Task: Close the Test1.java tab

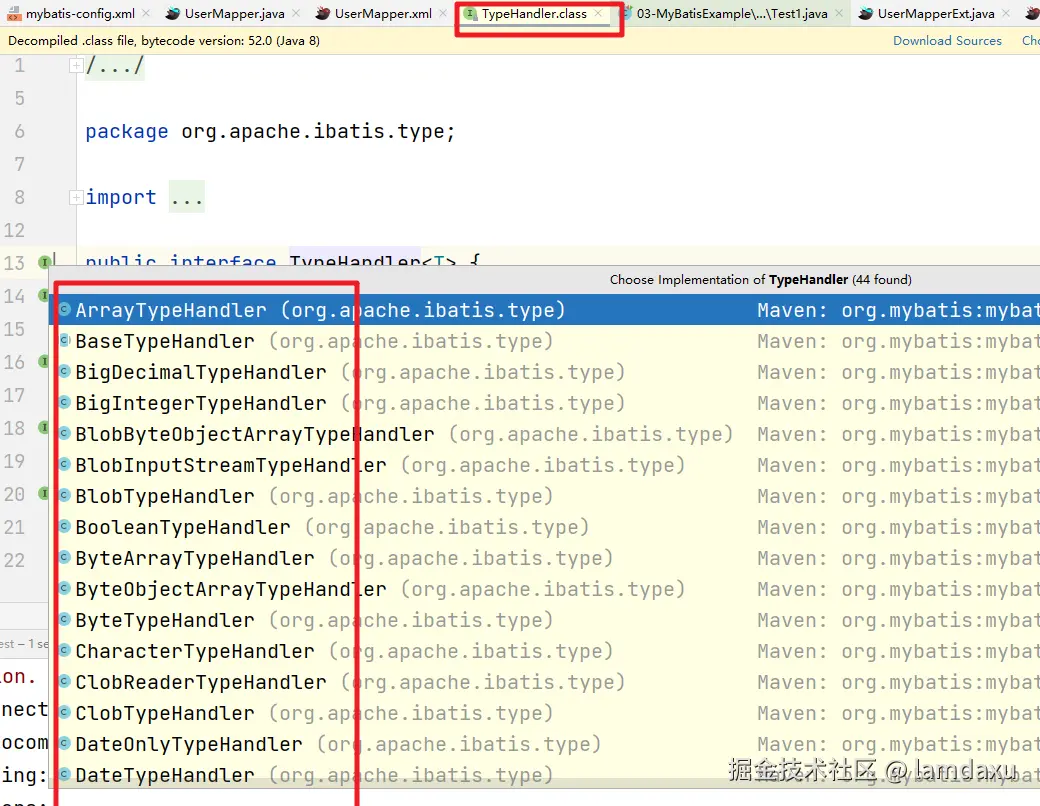Action: tap(839, 13)
